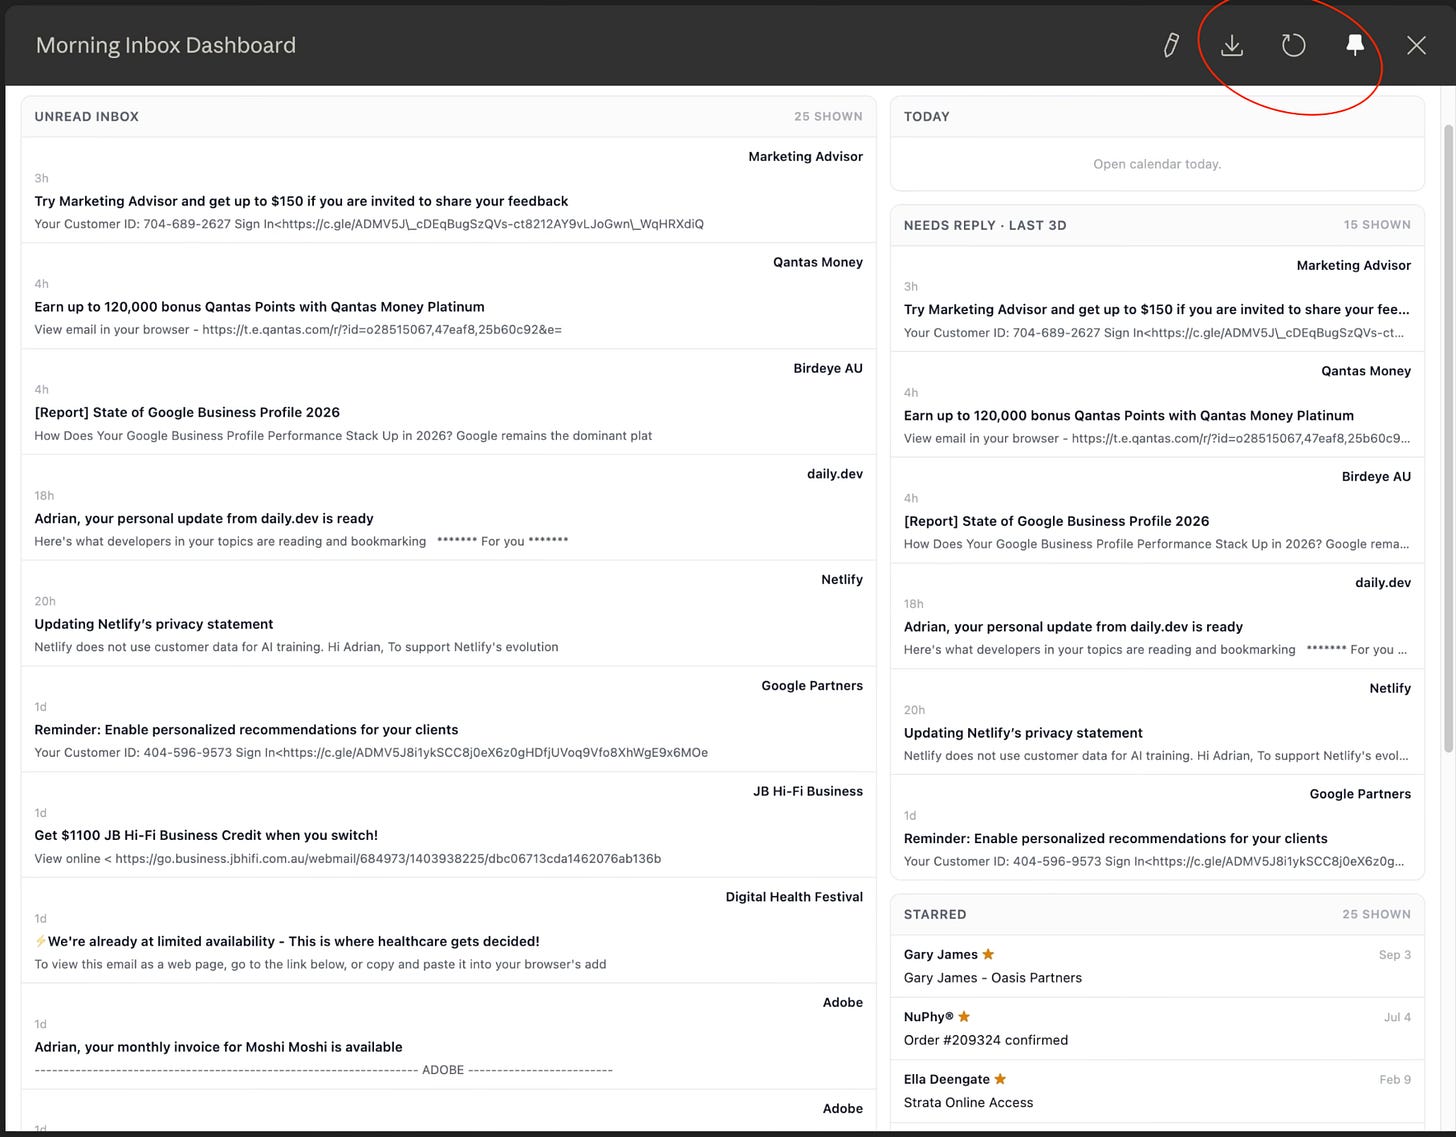
Task: Click sender 'JB Hi-Fi Business'
Action: pyautogui.click(x=808, y=791)
